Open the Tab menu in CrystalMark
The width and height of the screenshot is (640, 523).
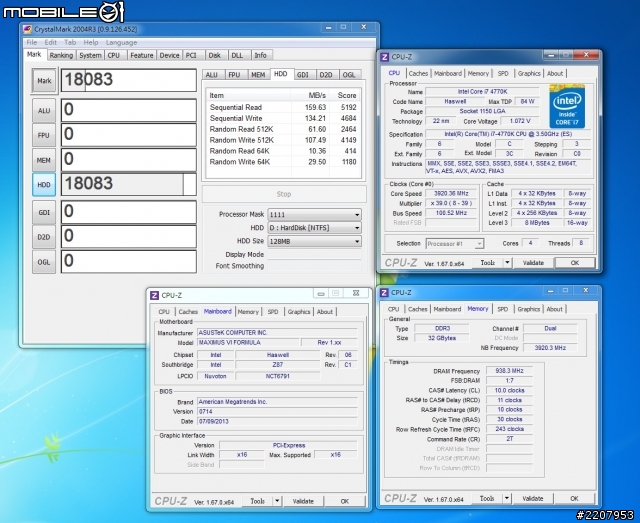point(70,42)
